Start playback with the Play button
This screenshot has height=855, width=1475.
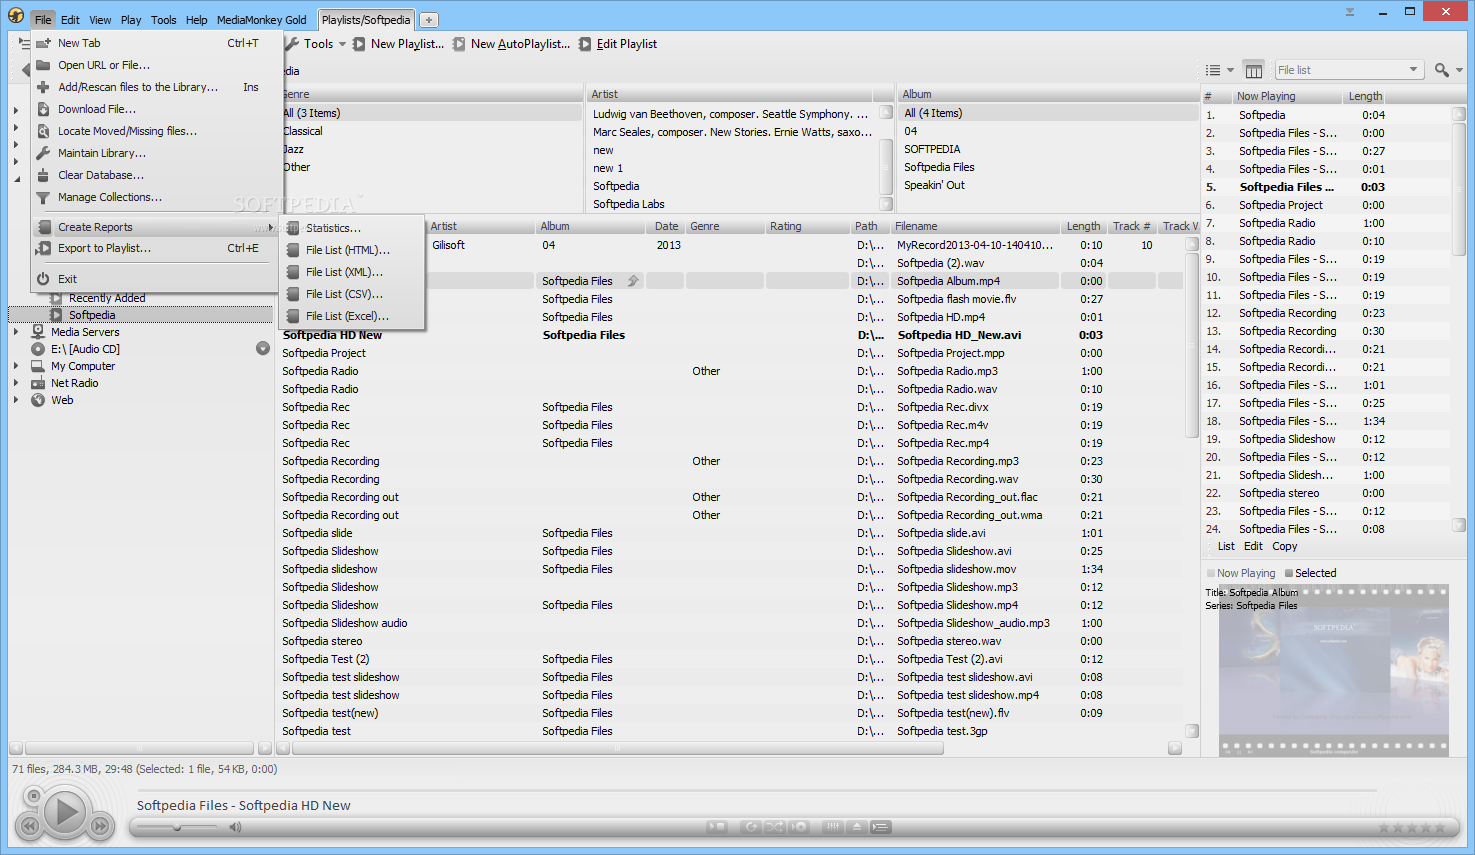65,813
